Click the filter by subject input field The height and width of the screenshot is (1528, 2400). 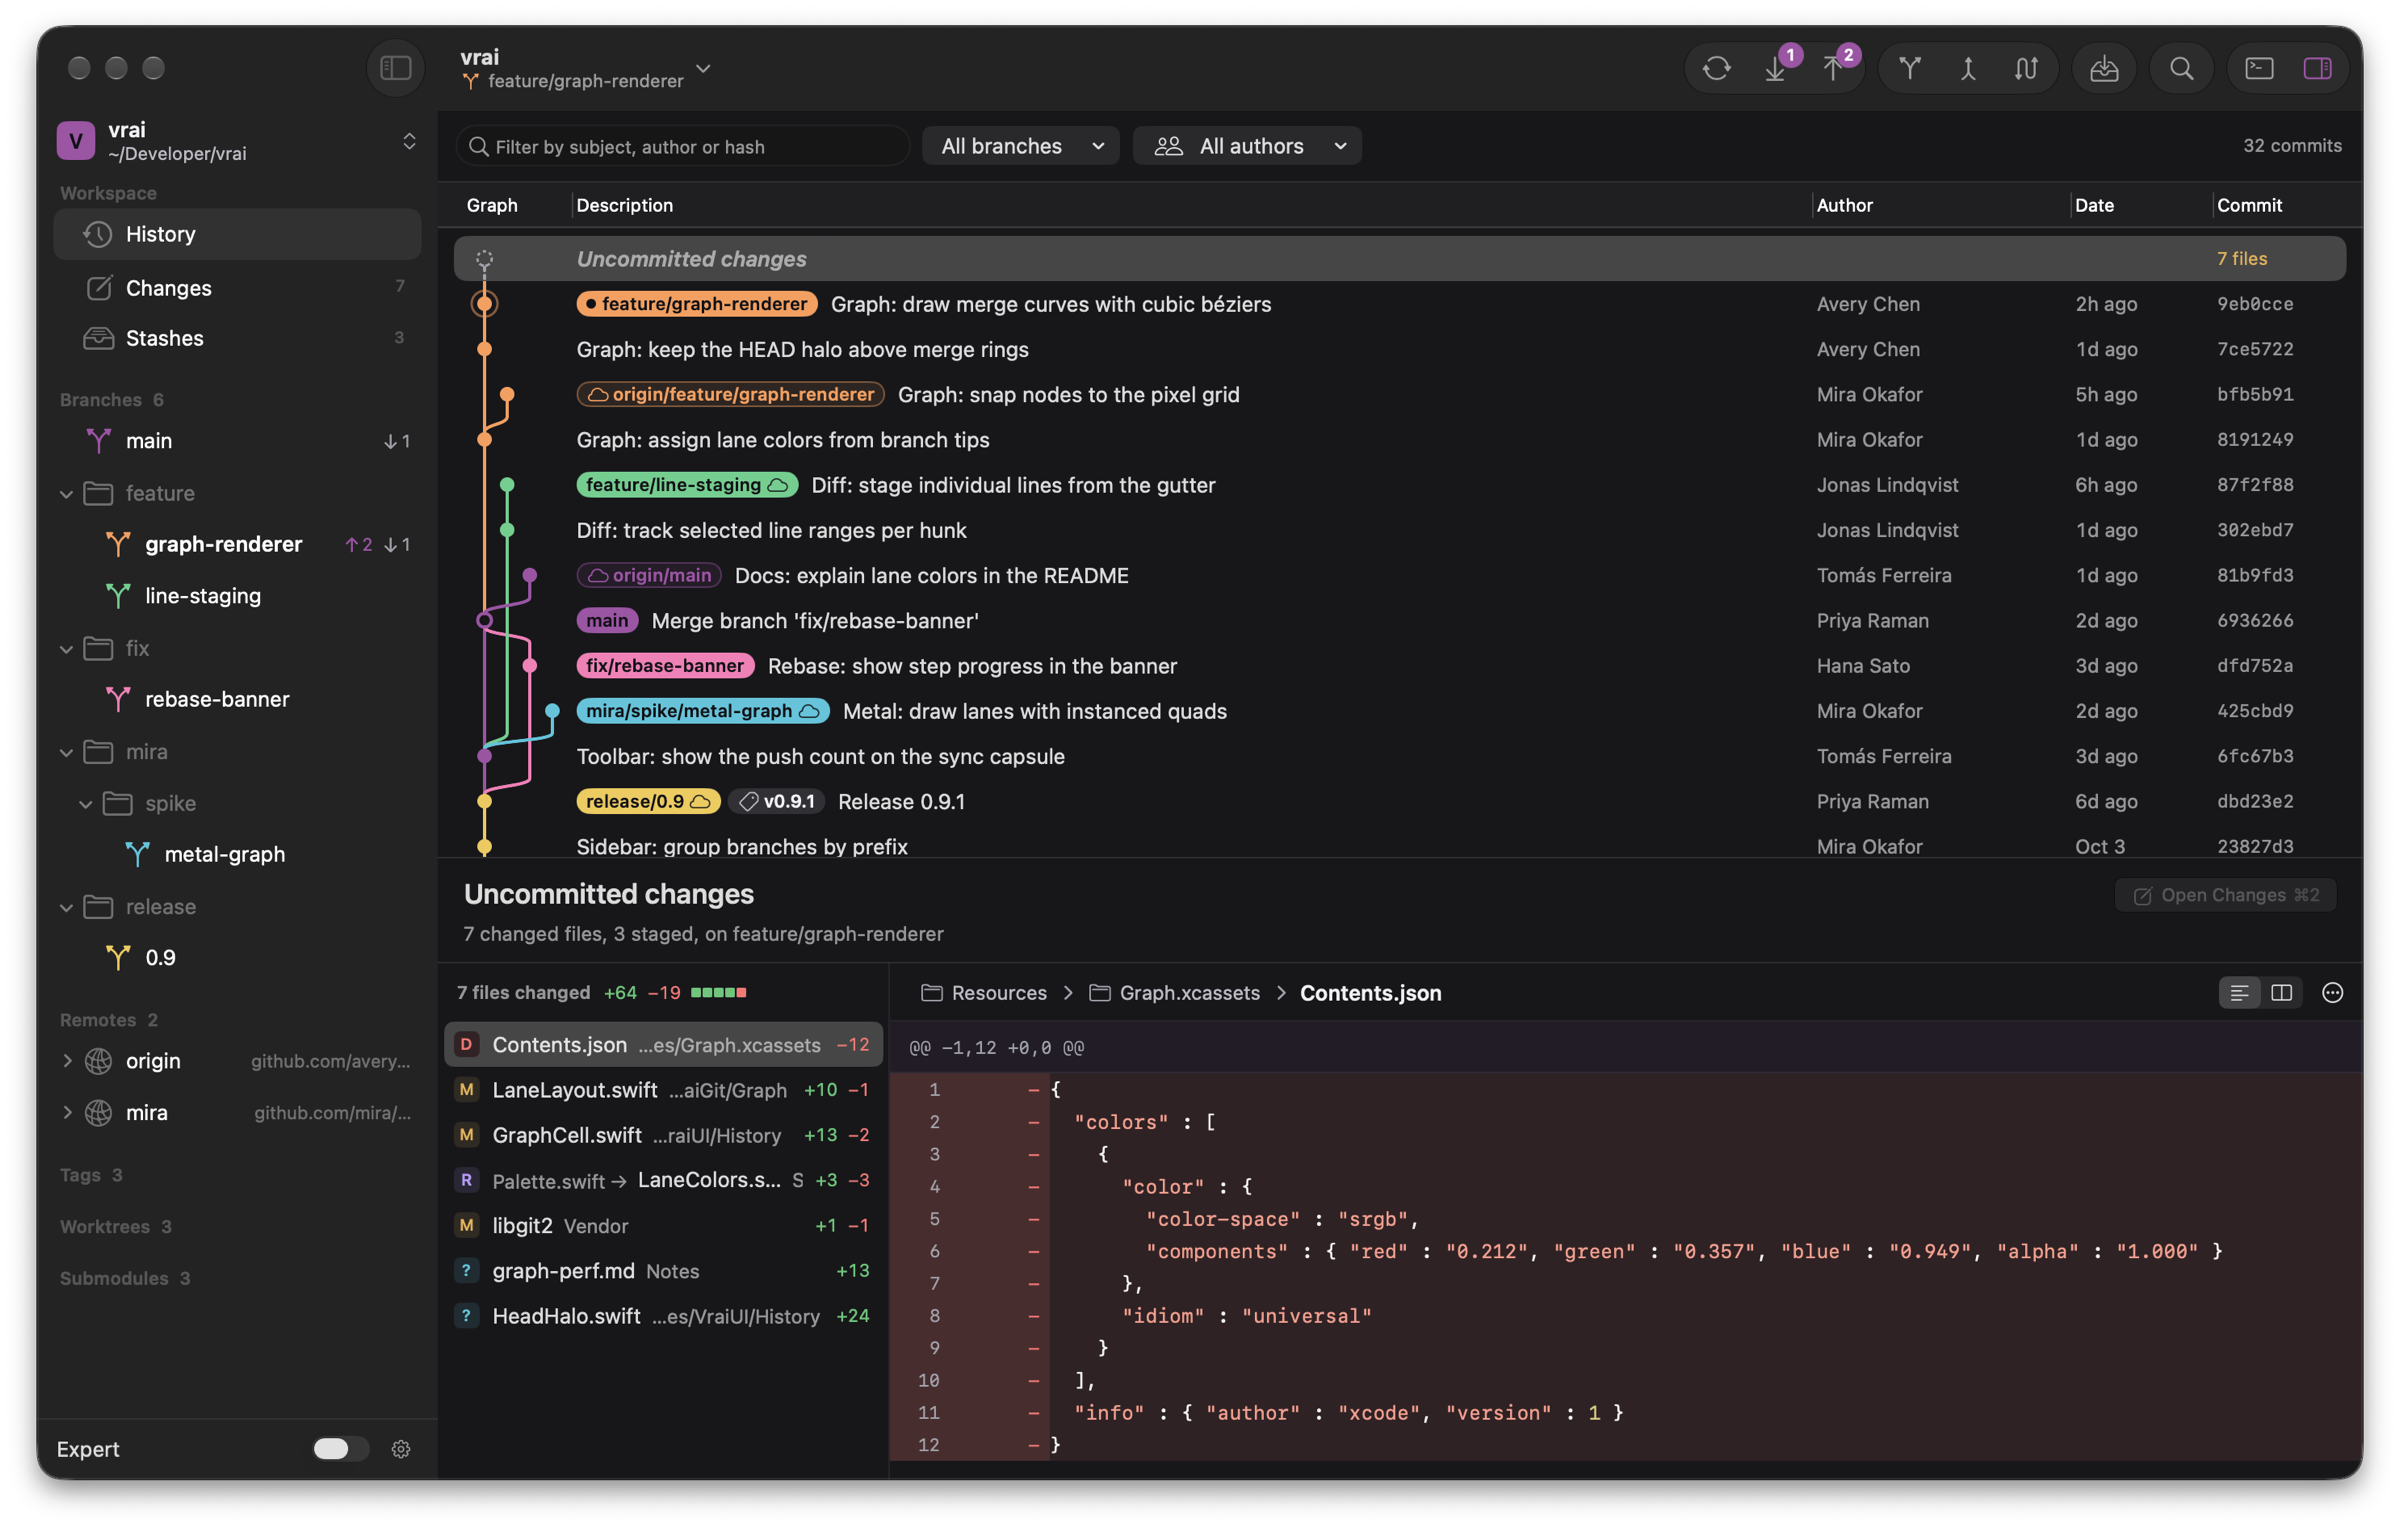683,146
